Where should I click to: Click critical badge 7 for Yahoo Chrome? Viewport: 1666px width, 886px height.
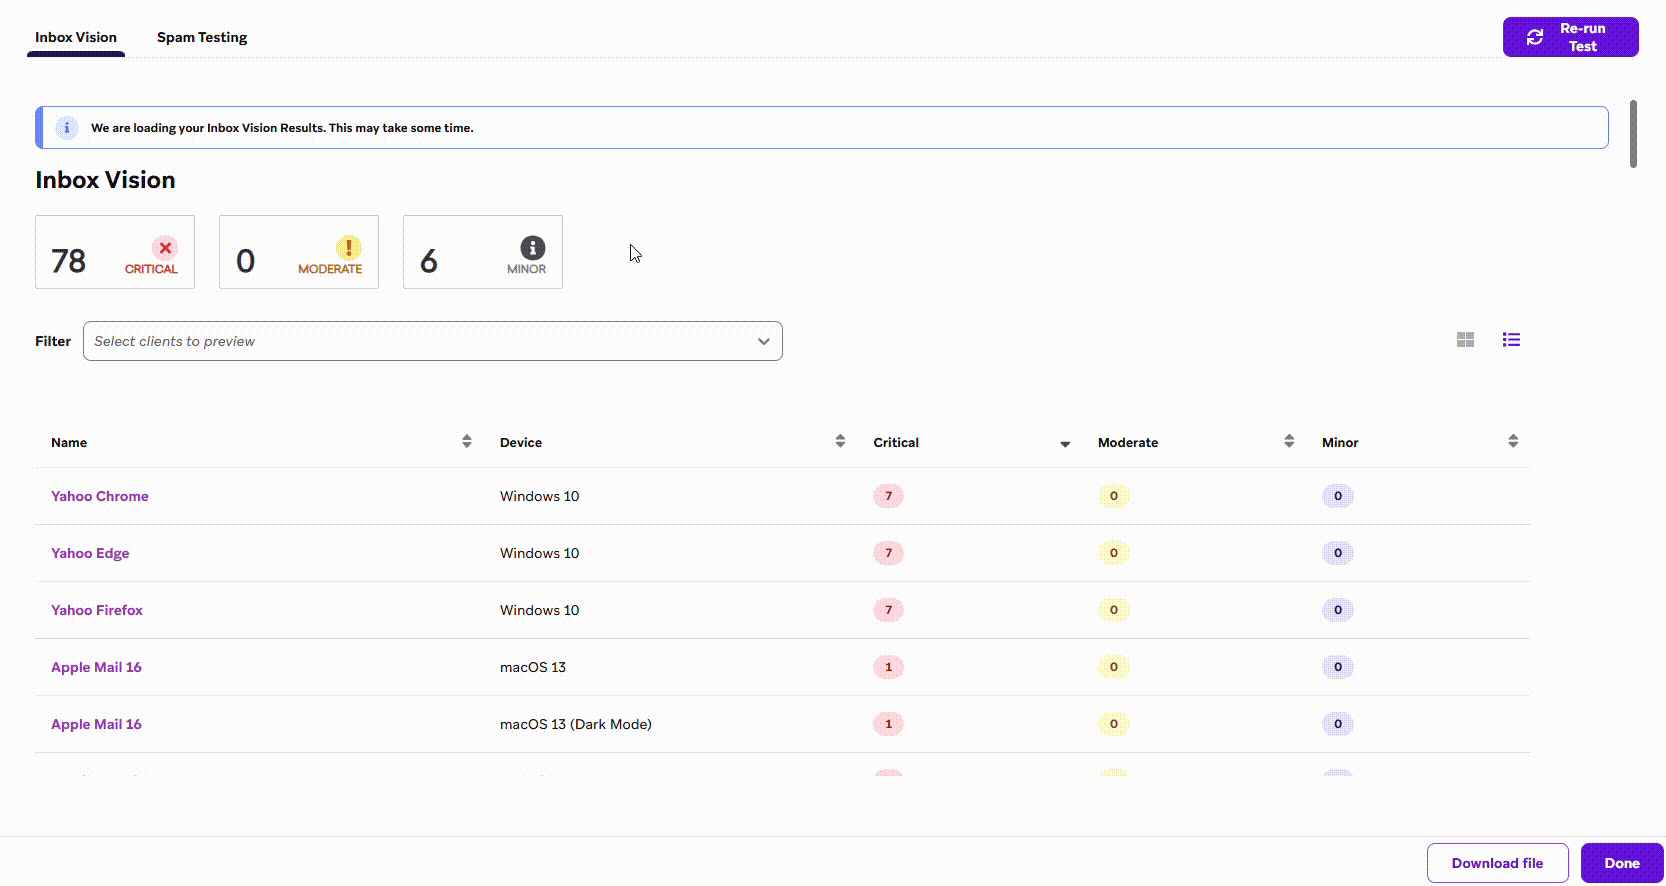888,496
